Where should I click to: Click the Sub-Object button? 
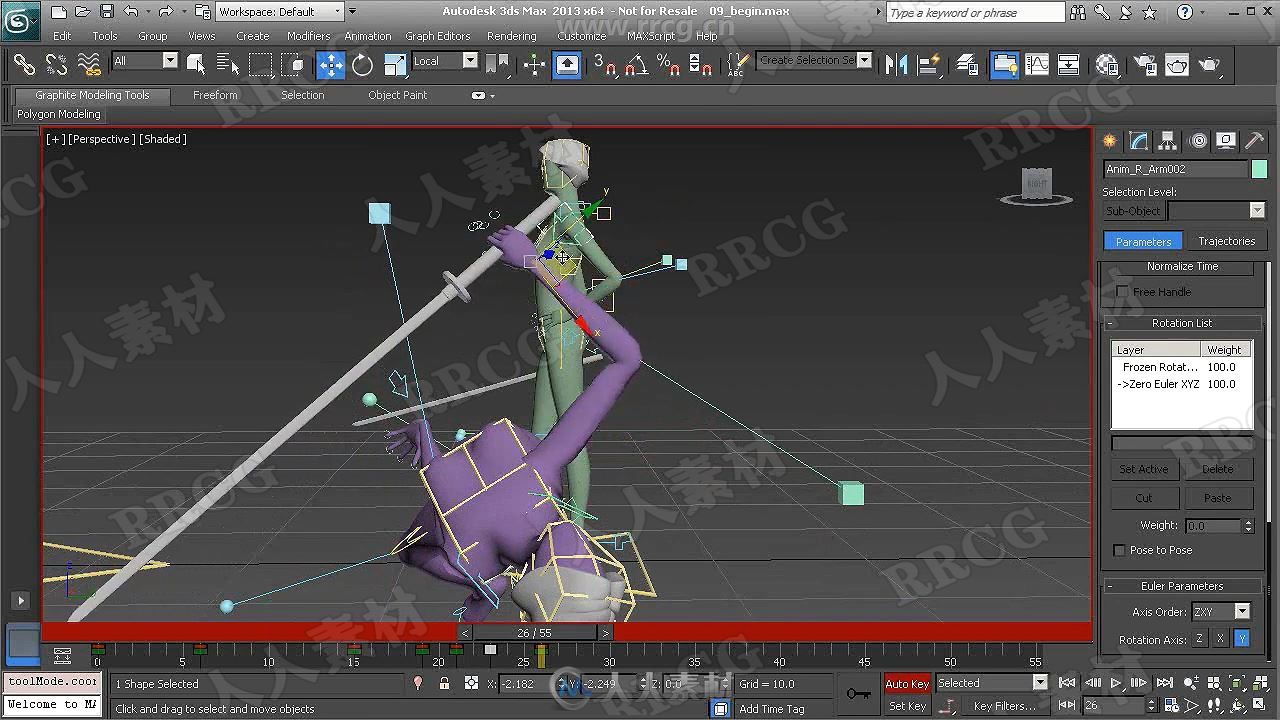pyautogui.click(x=1133, y=210)
